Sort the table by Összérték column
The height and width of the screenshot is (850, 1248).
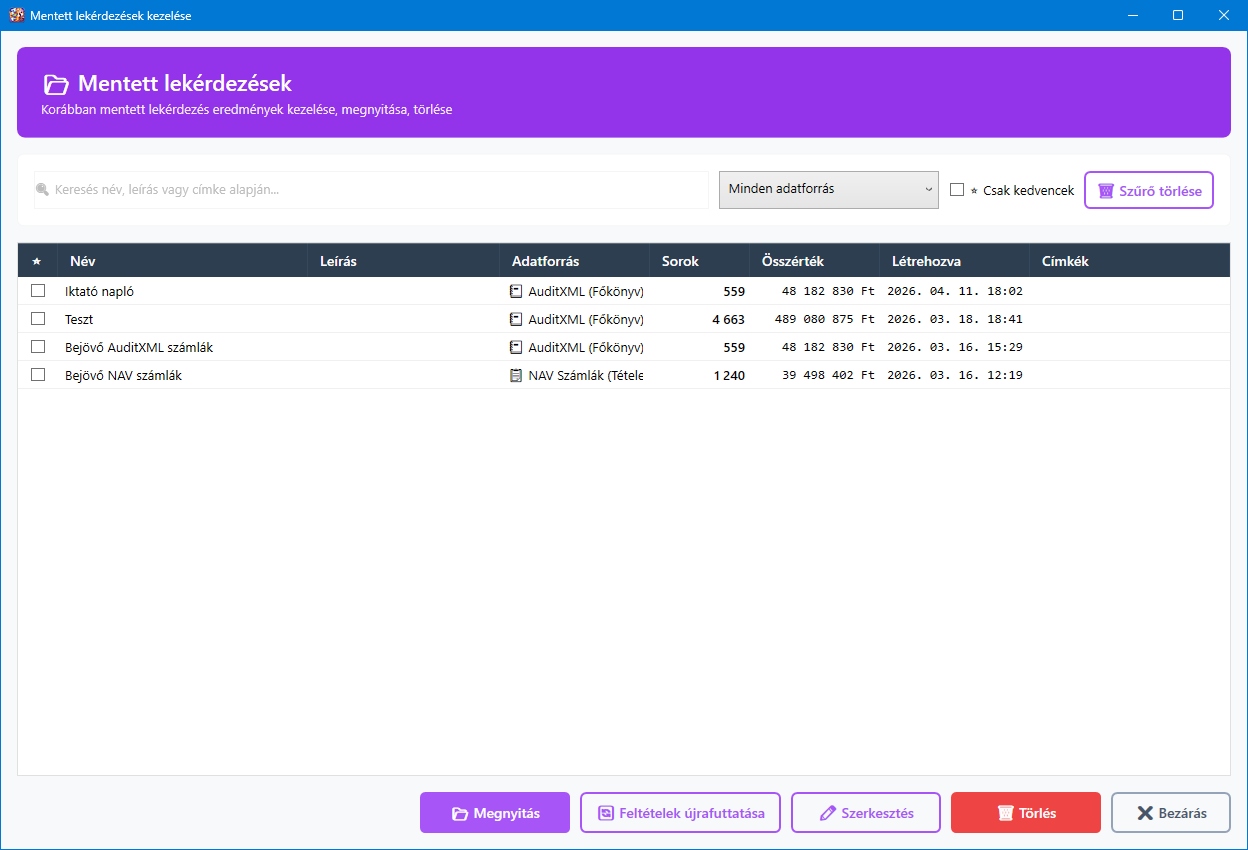point(792,261)
